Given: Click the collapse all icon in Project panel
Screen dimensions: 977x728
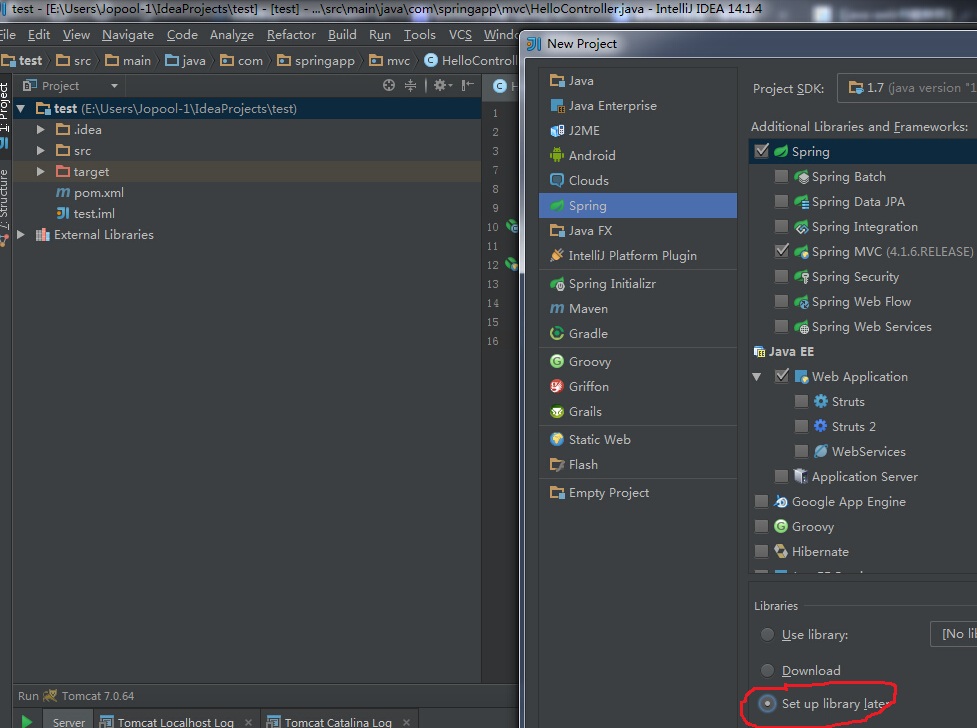Looking at the screenshot, I should click(411, 85).
